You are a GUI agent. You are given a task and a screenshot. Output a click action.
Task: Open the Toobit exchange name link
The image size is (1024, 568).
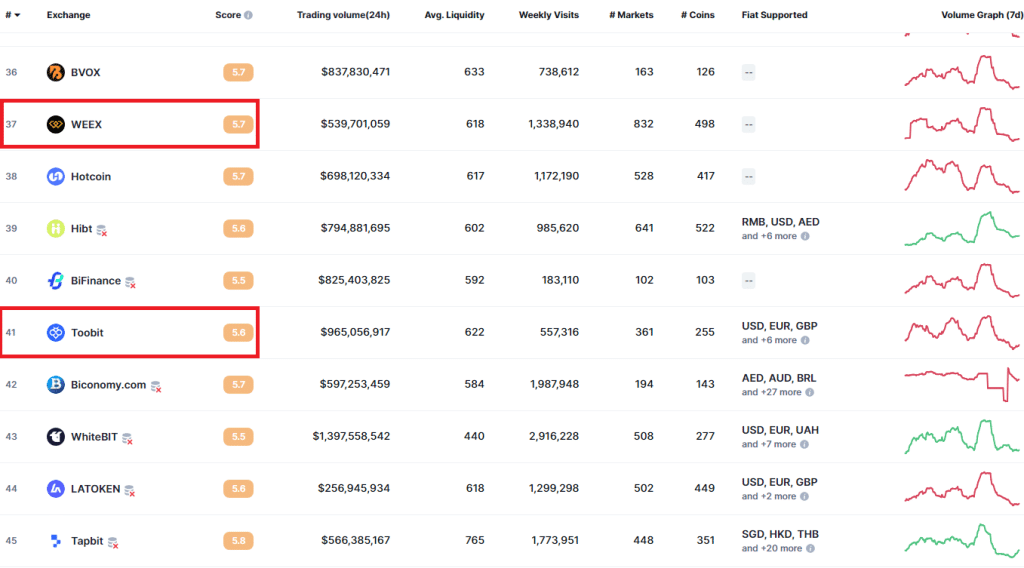(87, 333)
